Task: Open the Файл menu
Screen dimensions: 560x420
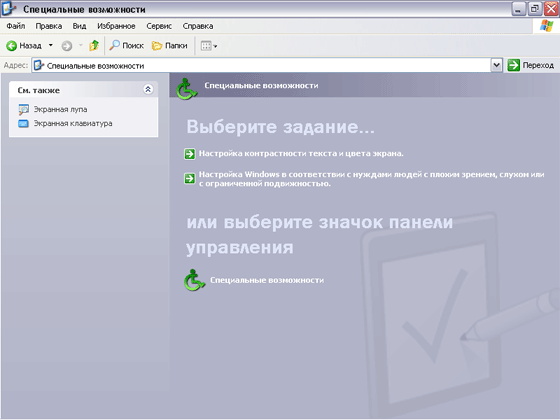Action: click(x=16, y=26)
